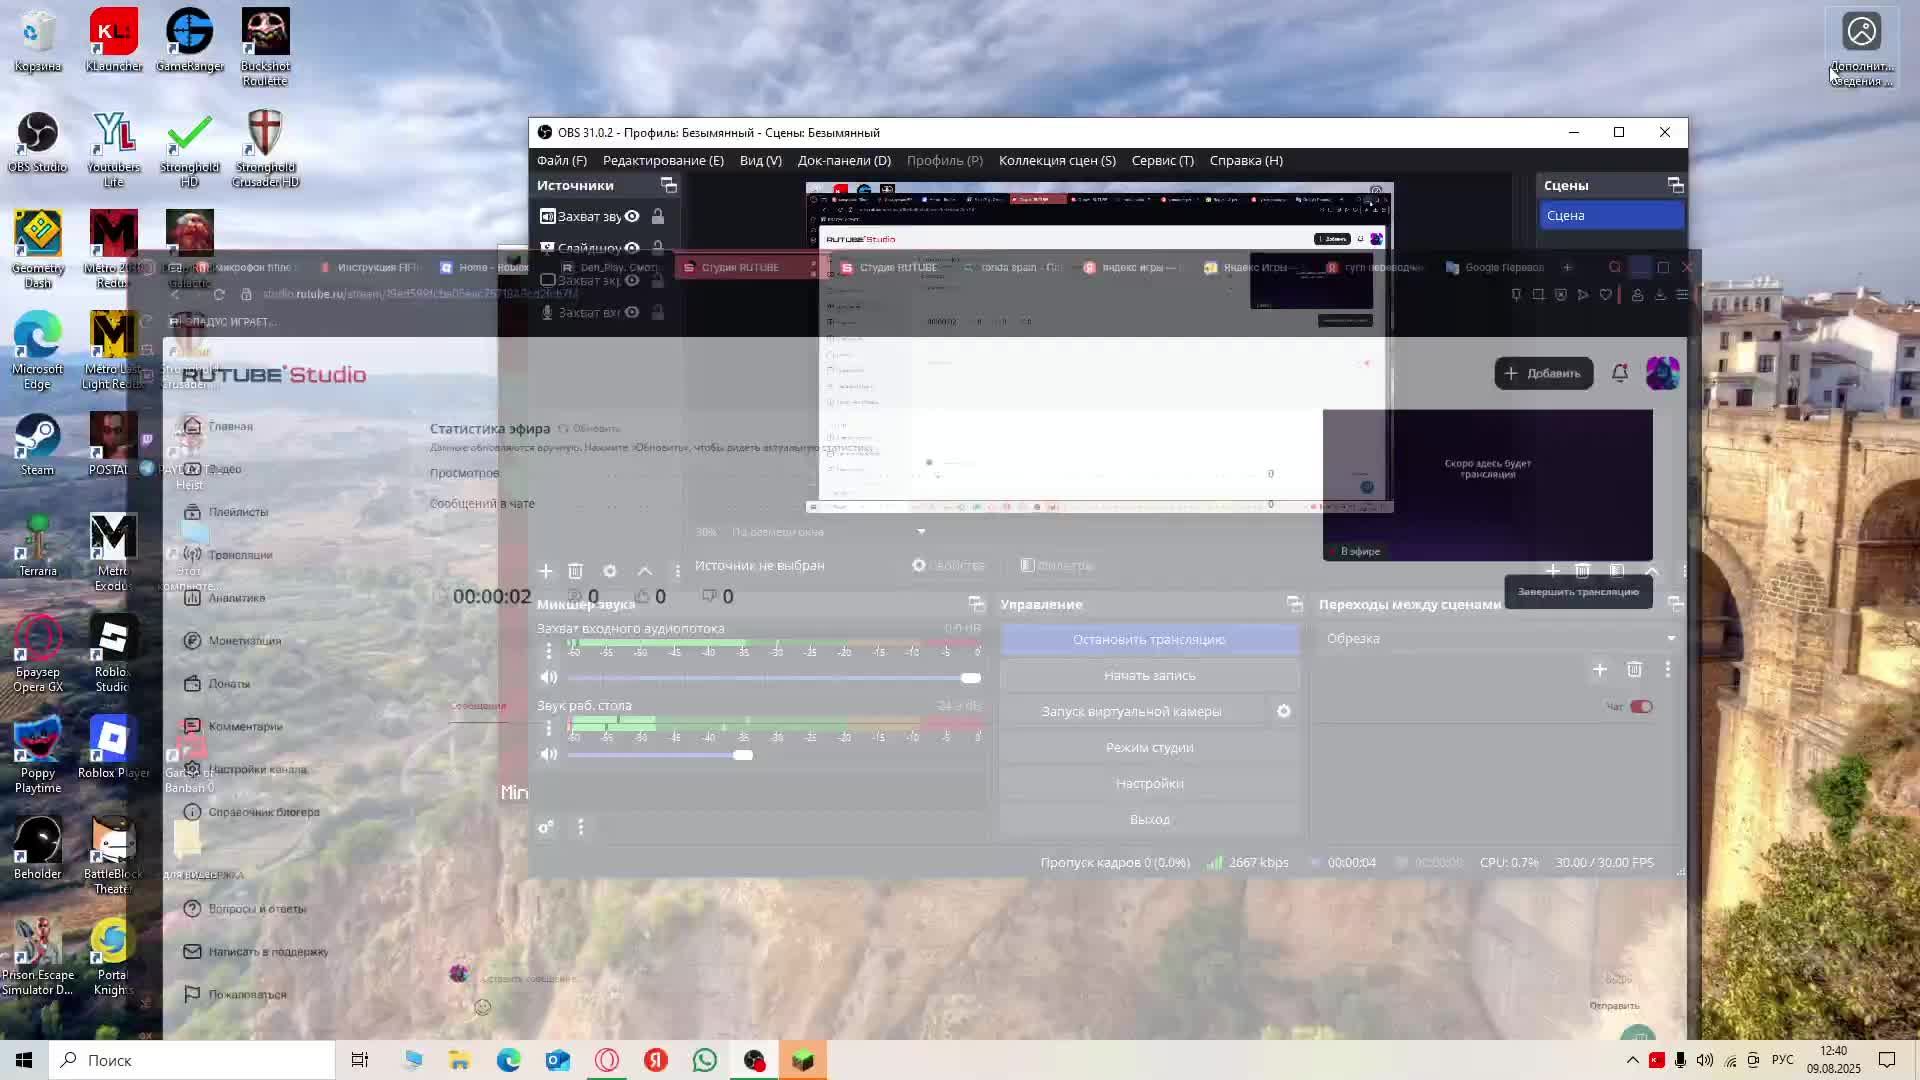
Task: Open virtual camera settings gear icon
Action: pos(1284,711)
